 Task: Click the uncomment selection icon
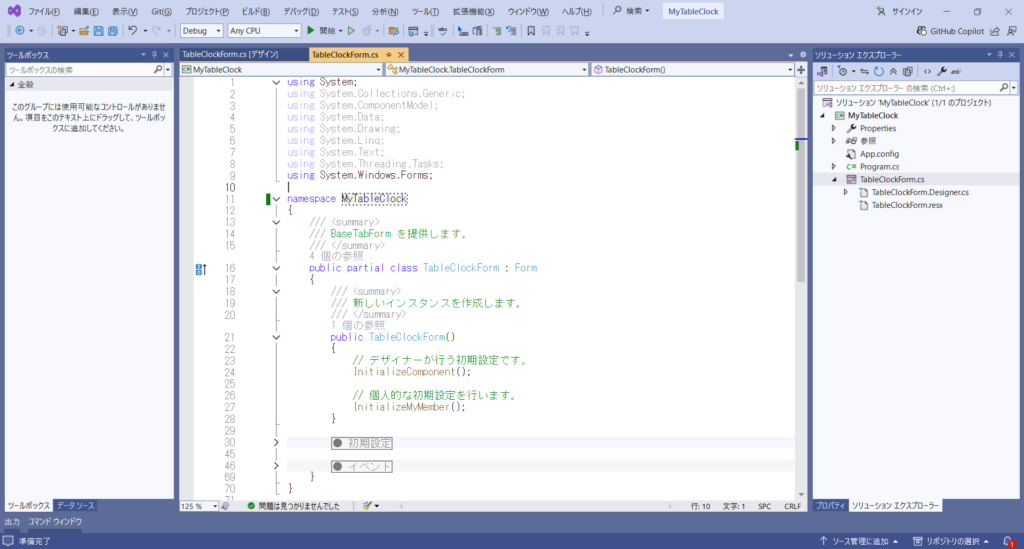tap(511, 31)
